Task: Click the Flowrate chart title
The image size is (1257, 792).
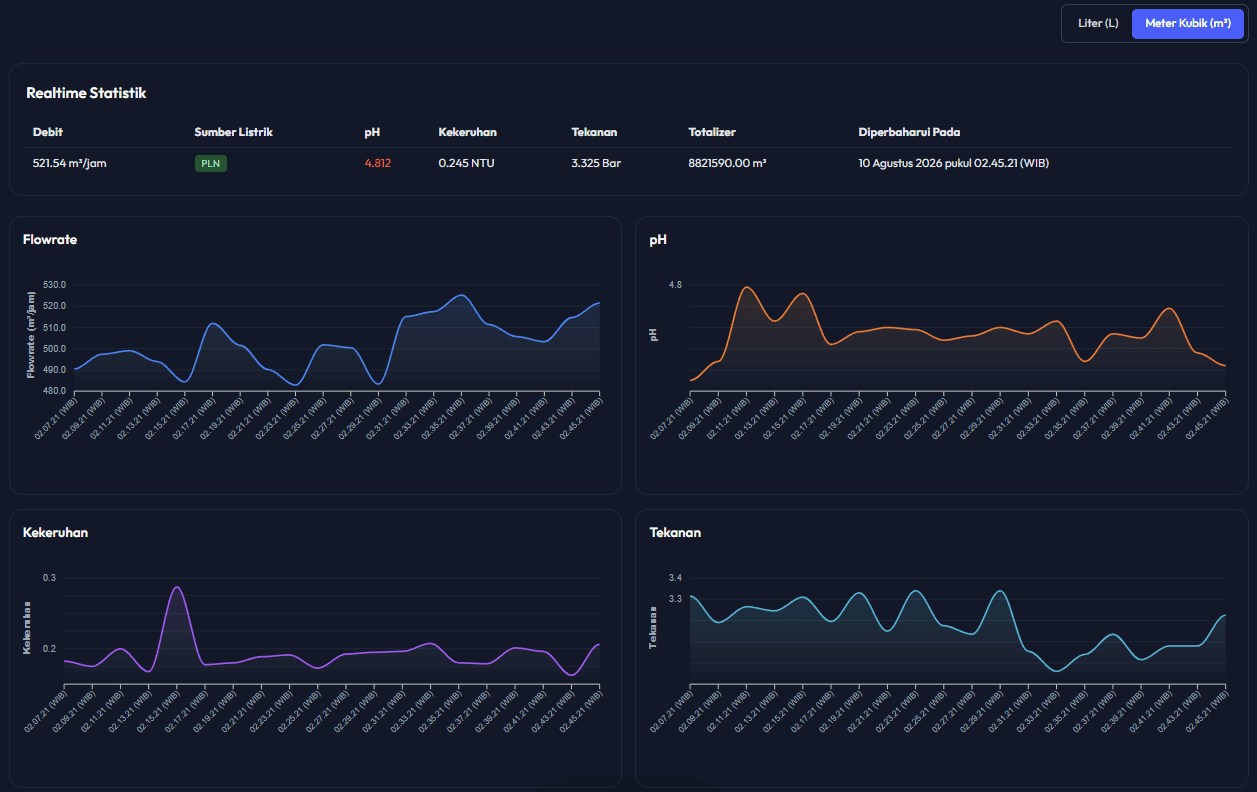Action: coord(50,239)
